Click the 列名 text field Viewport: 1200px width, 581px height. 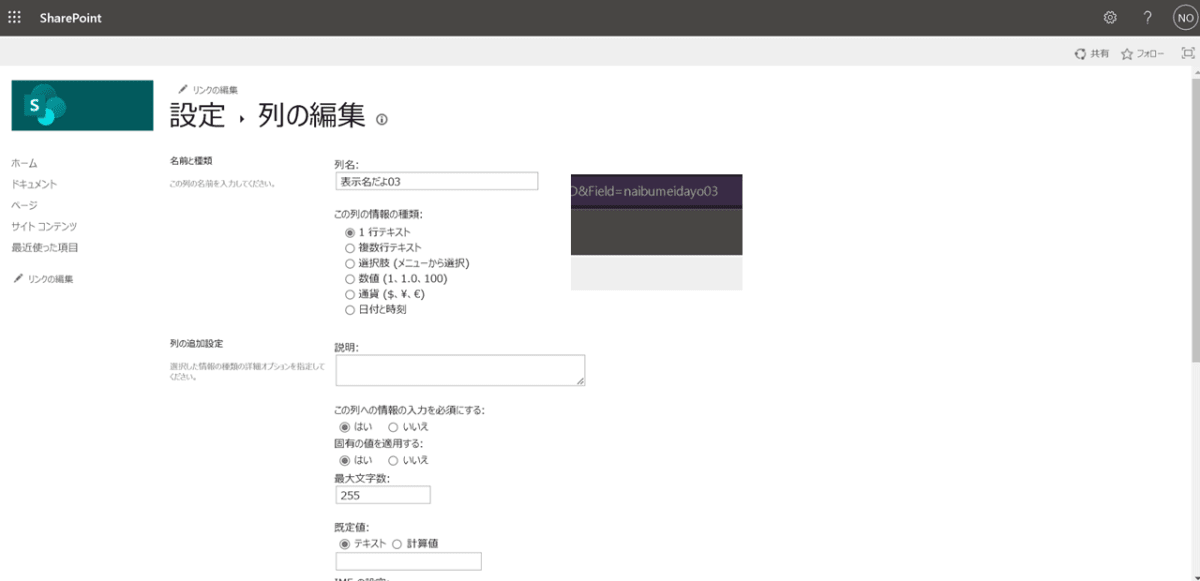pyautogui.click(x=437, y=181)
